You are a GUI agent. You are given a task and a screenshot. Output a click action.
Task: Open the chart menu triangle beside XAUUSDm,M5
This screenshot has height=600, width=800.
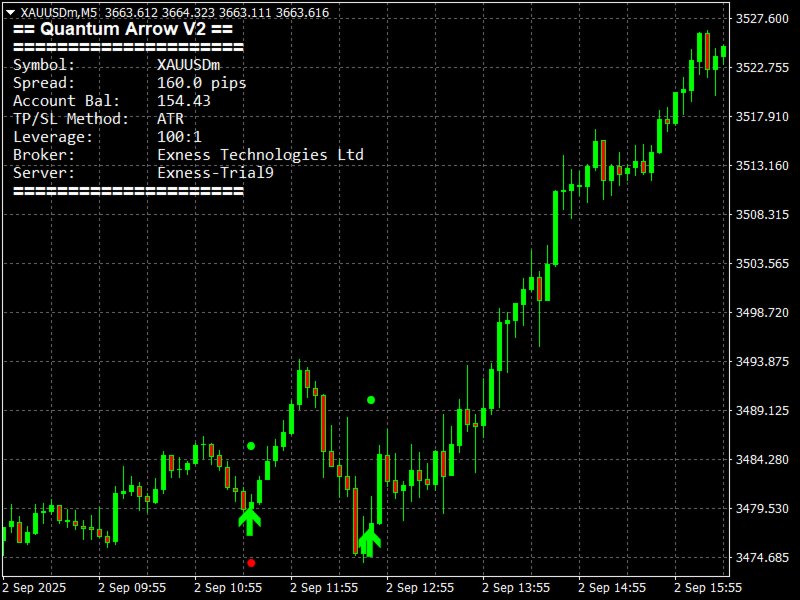point(10,12)
